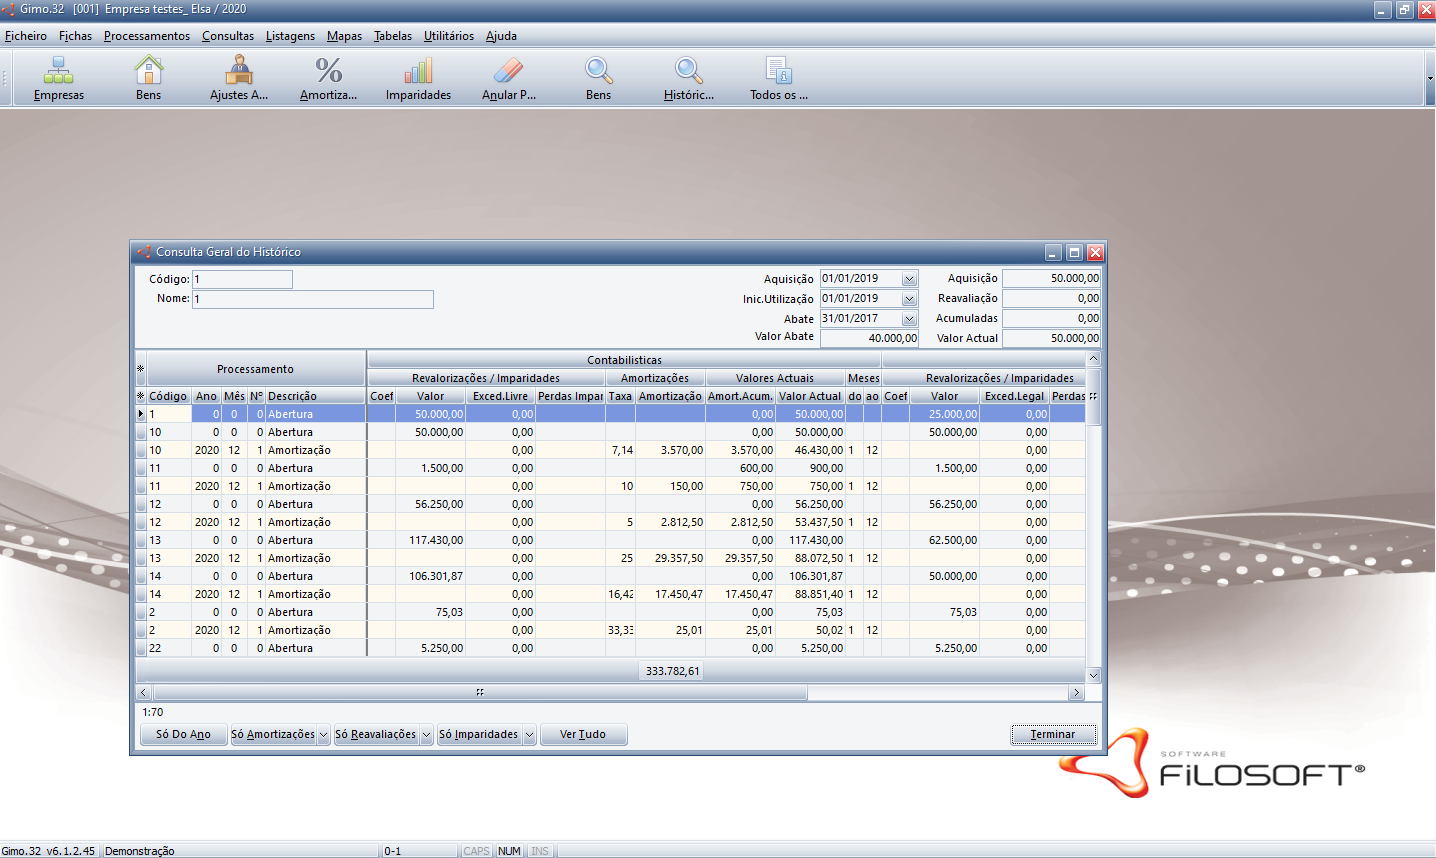This screenshot has width=1436, height=858.
Task: Open the Inic.Utilização date dropdown
Action: click(x=909, y=299)
